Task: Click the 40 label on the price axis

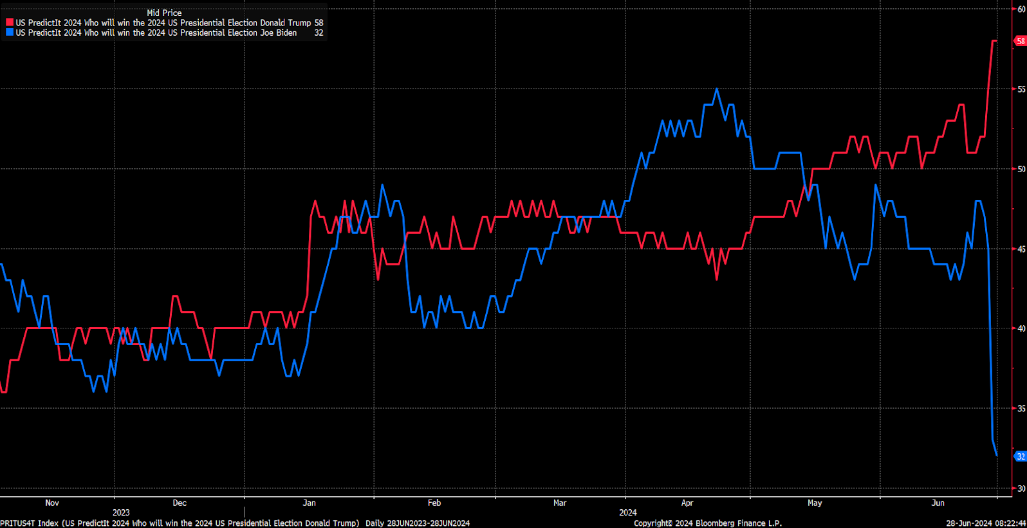Action: click(x=1020, y=328)
